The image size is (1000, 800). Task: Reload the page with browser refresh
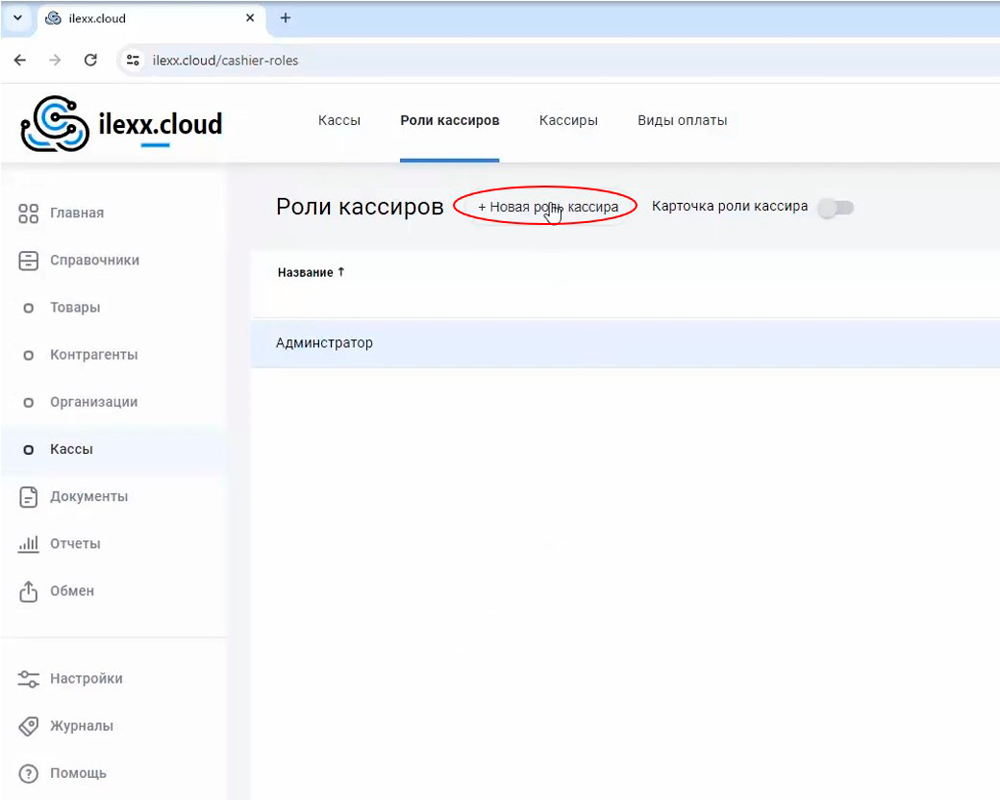pyautogui.click(x=90, y=60)
